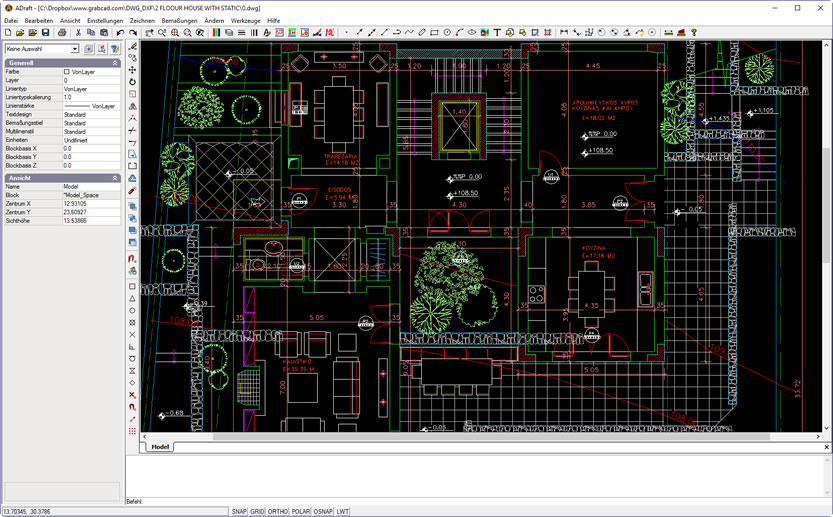Click the Help question mark icon
The image size is (833, 517).
click(x=694, y=33)
